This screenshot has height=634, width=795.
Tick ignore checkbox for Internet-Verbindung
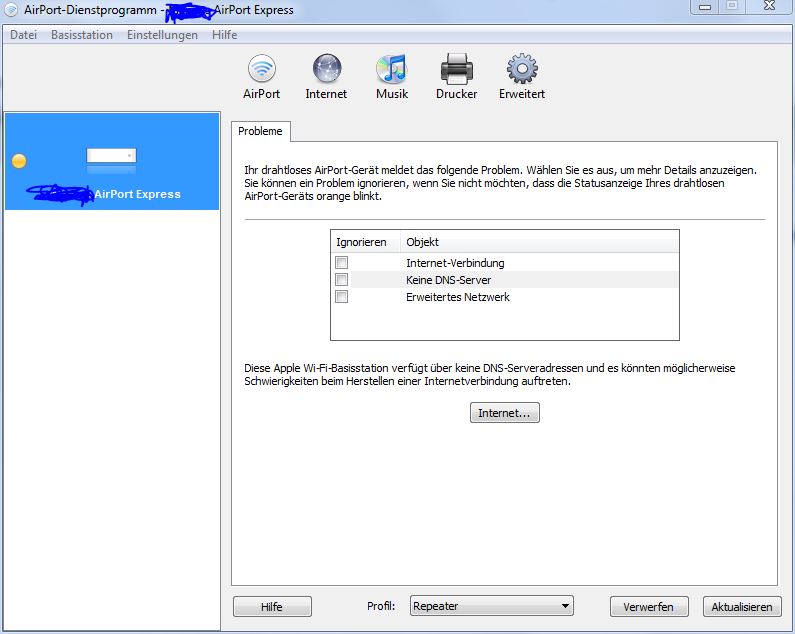pos(342,263)
